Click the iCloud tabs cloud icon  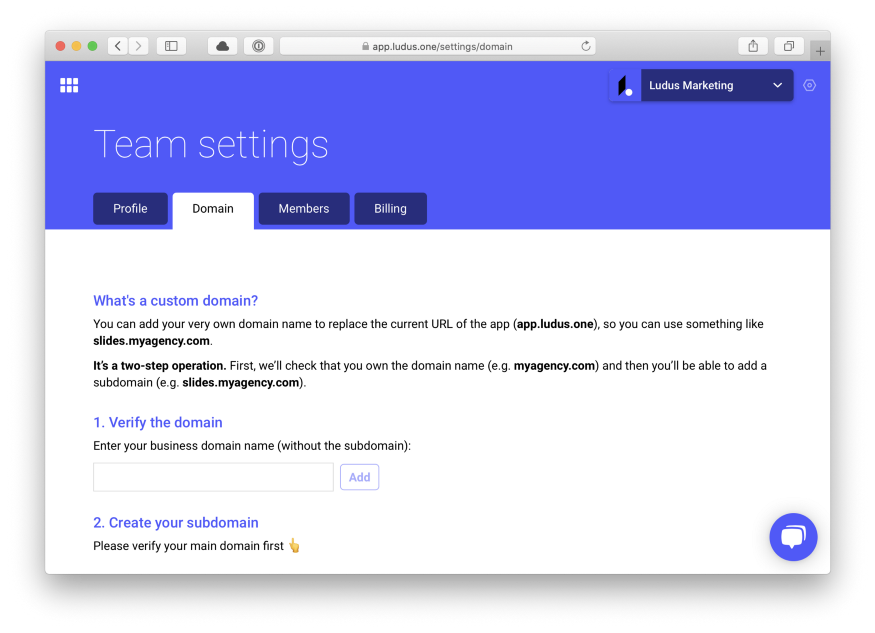coord(222,46)
